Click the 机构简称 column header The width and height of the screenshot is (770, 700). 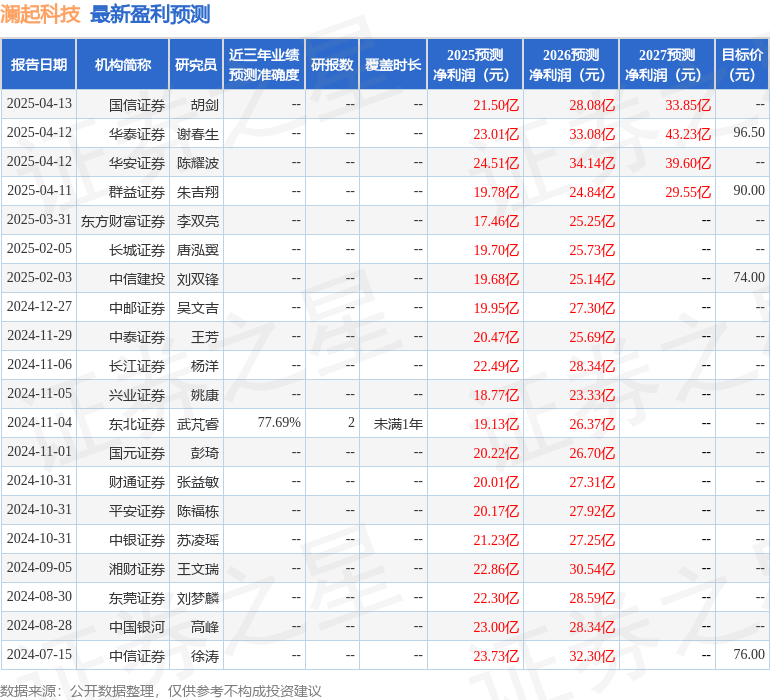coord(122,65)
